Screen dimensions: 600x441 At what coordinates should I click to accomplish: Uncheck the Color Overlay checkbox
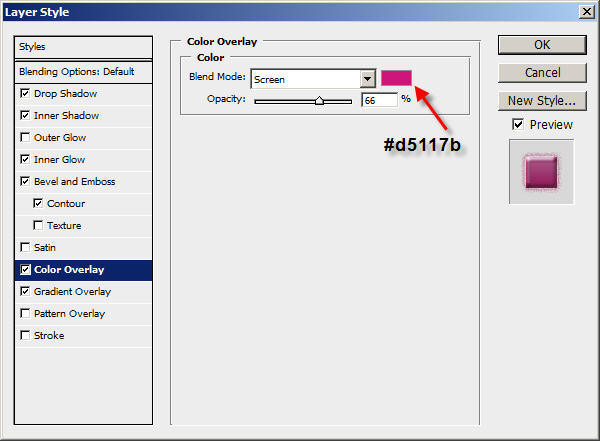(25, 270)
